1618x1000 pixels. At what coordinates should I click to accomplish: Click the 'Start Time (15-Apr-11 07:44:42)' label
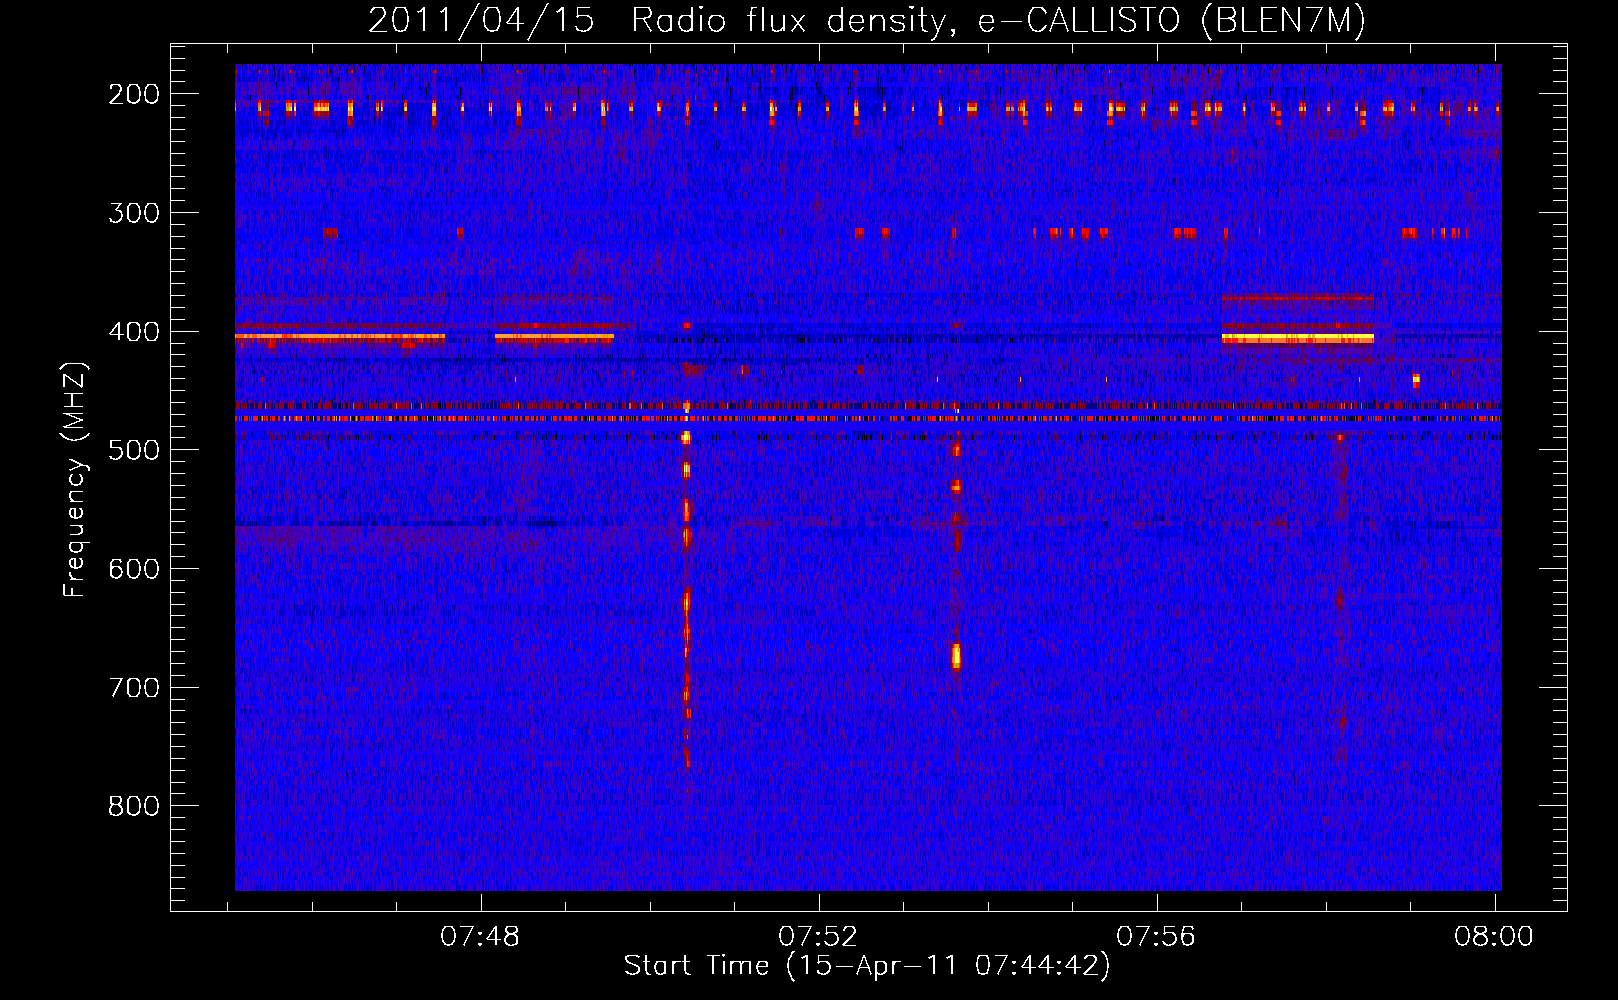point(867,966)
